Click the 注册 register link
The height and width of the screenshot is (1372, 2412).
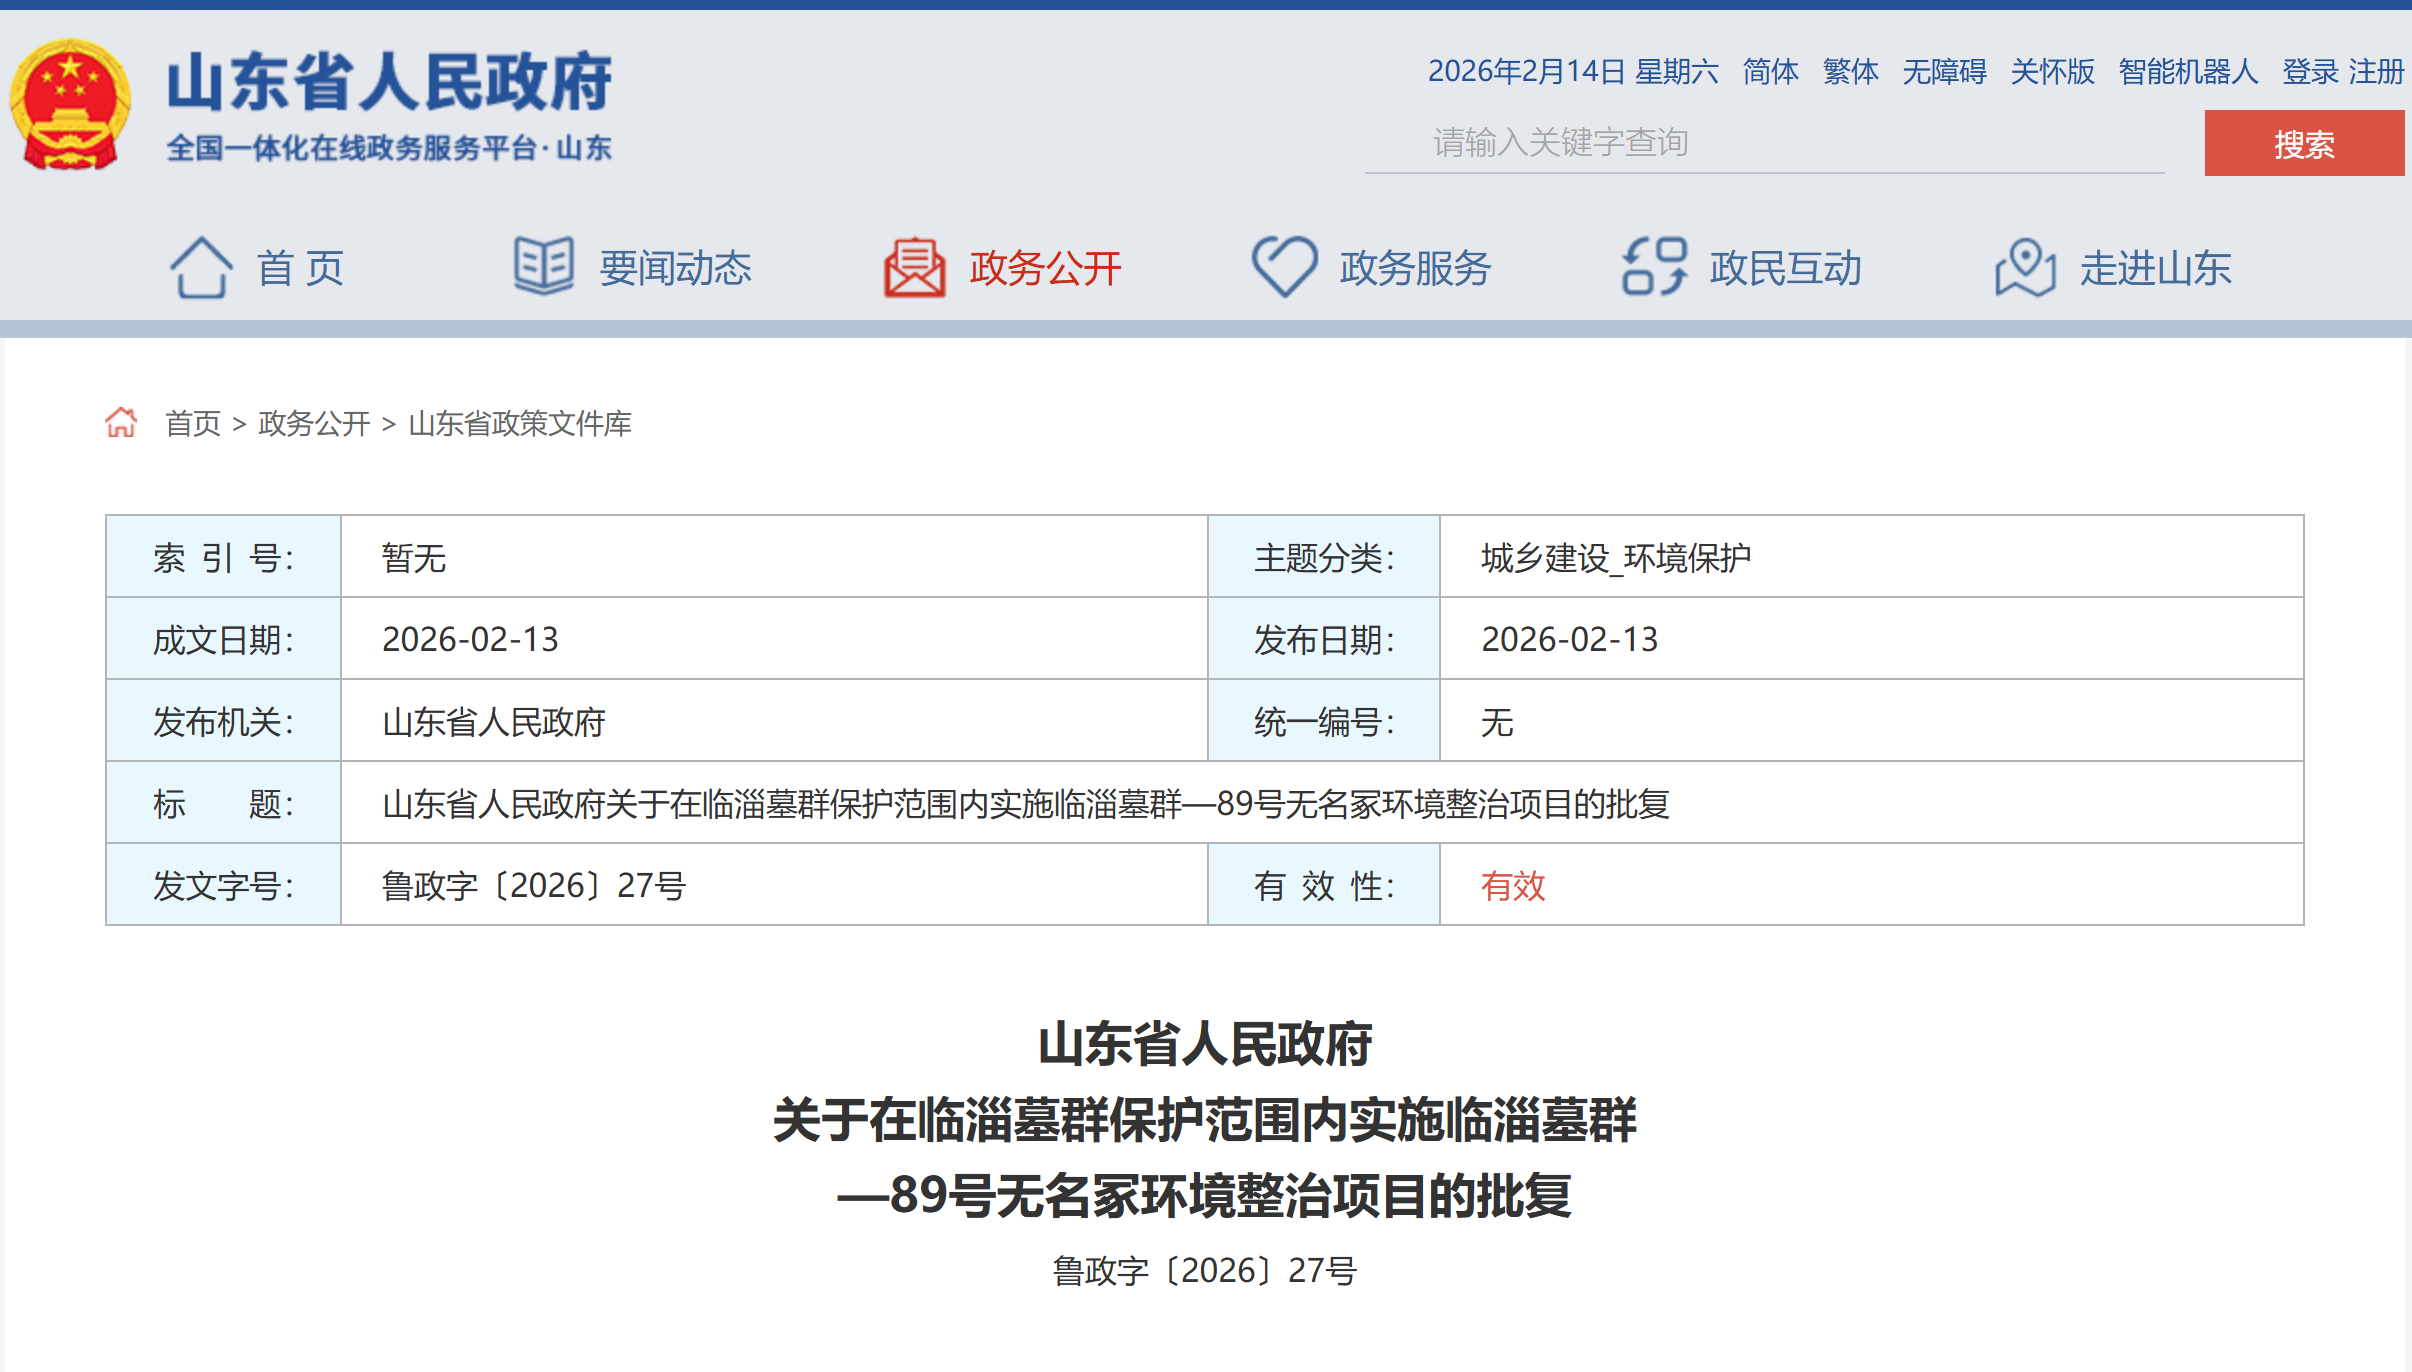tap(2377, 71)
